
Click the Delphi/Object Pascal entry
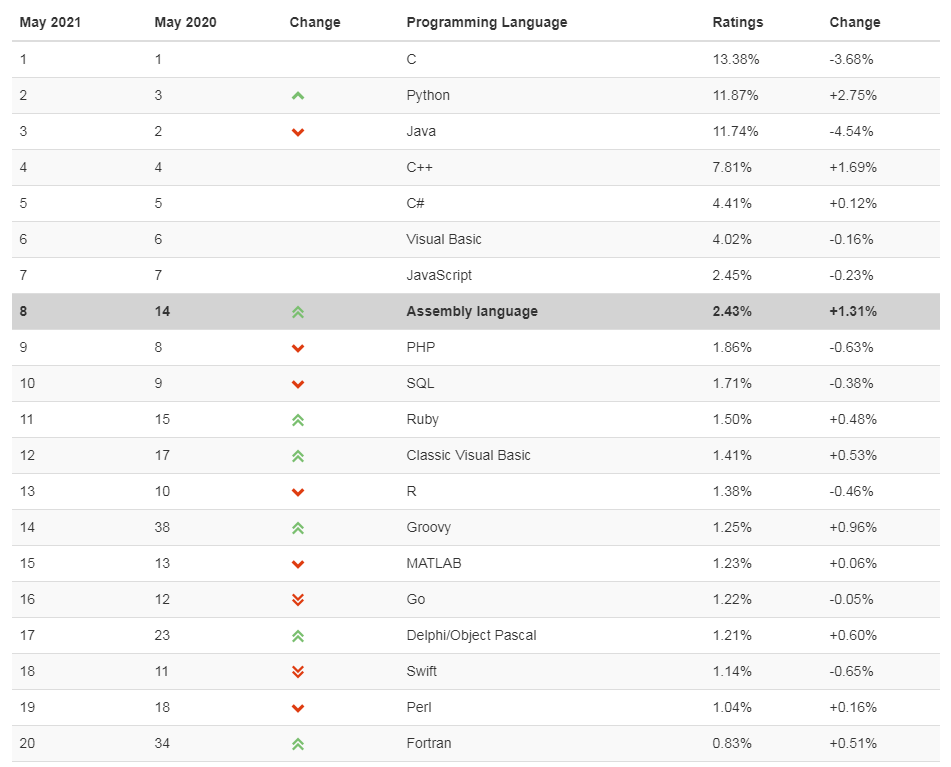point(471,635)
